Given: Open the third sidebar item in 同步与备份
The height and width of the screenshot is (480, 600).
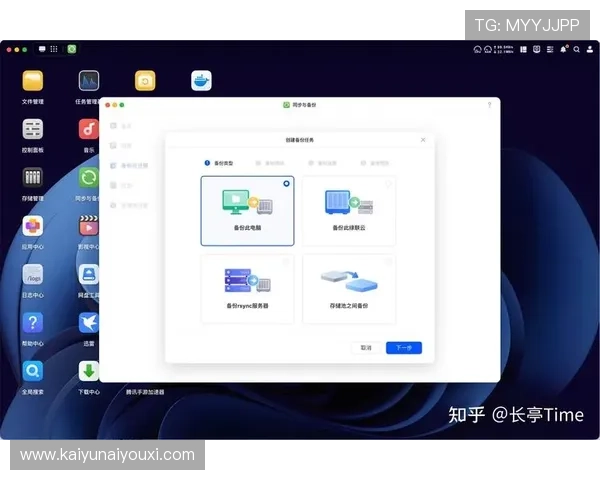Looking at the screenshot, I should point(129,165).
